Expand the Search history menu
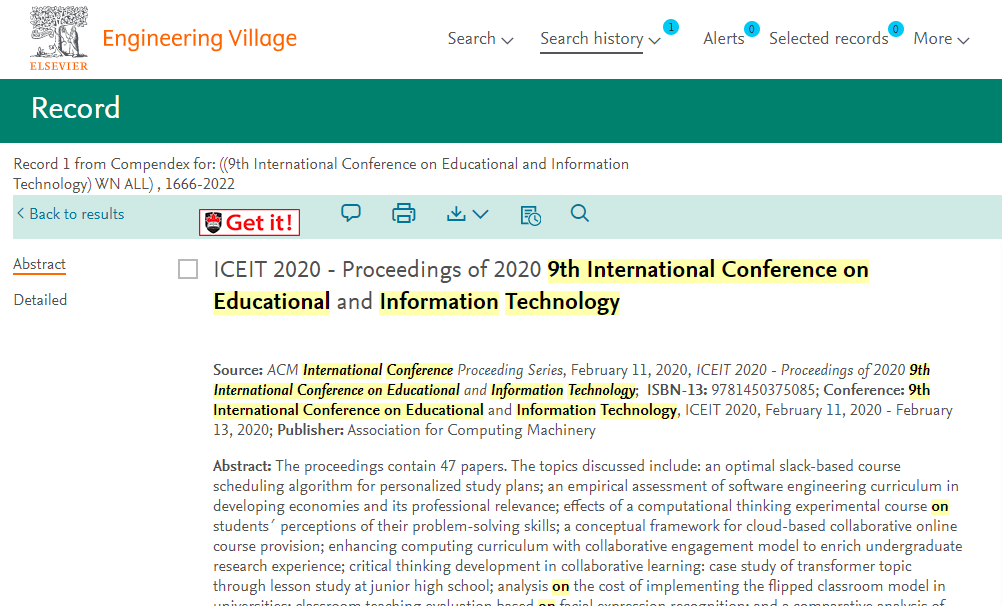Screen dimensions: 1002x606 click(600, 39)
